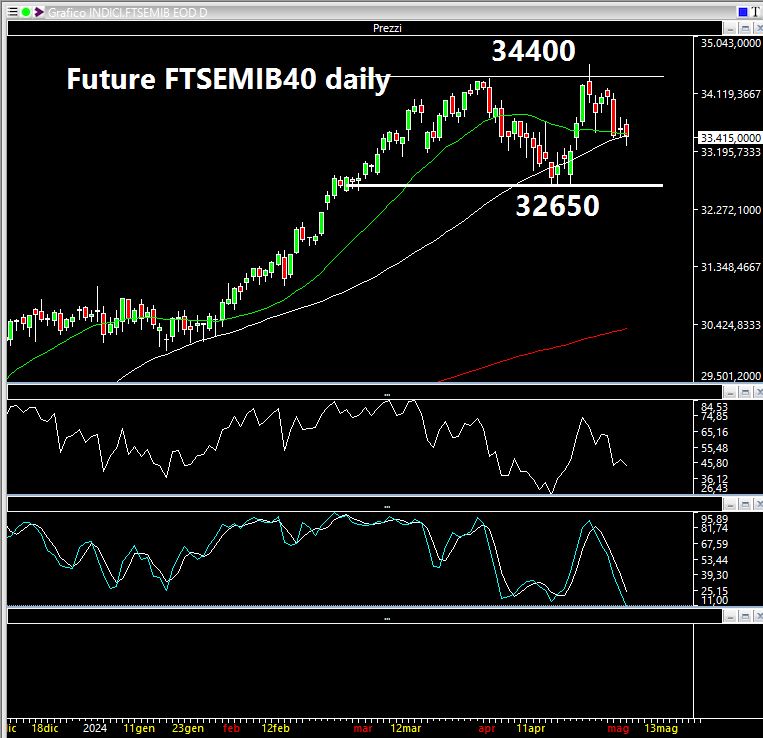The image size is (763, 738).
Task: Click the '12feb' date on the time axis
Action: 275,728
